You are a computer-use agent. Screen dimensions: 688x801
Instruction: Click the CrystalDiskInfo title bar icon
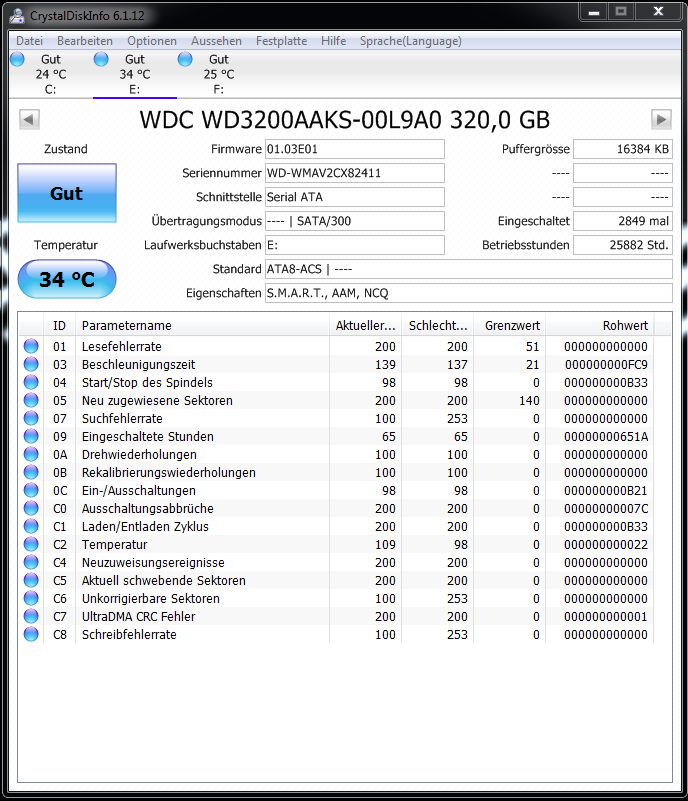click(17, 15)
